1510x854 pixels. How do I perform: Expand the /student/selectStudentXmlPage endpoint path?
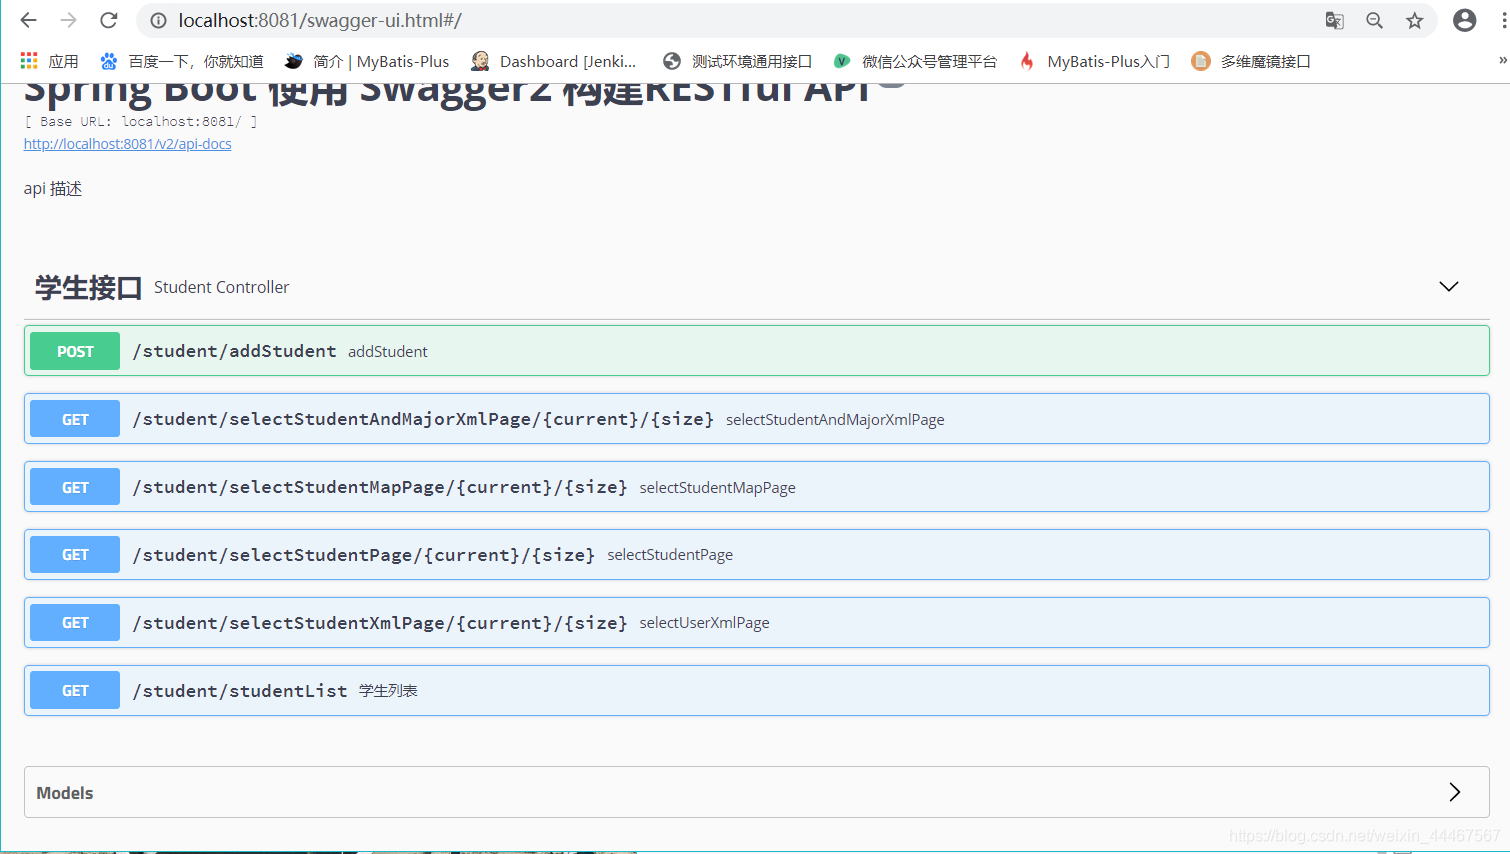click(x=380, y=622)
